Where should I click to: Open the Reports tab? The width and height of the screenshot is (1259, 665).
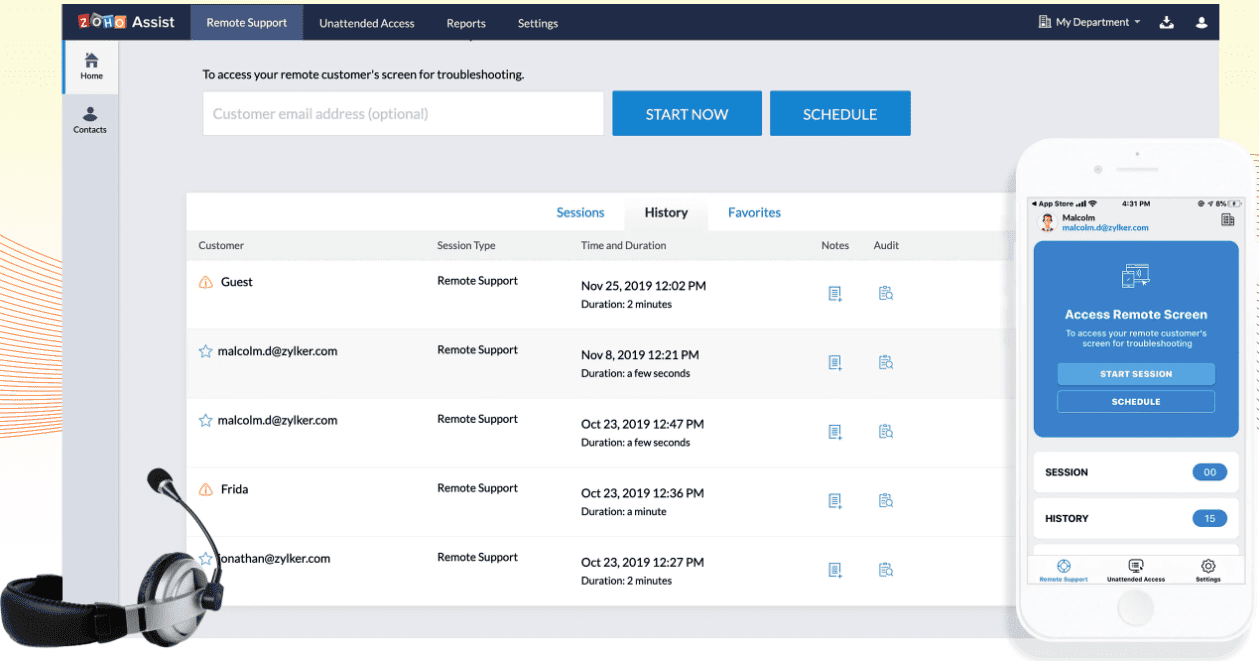tap(466, 23)
